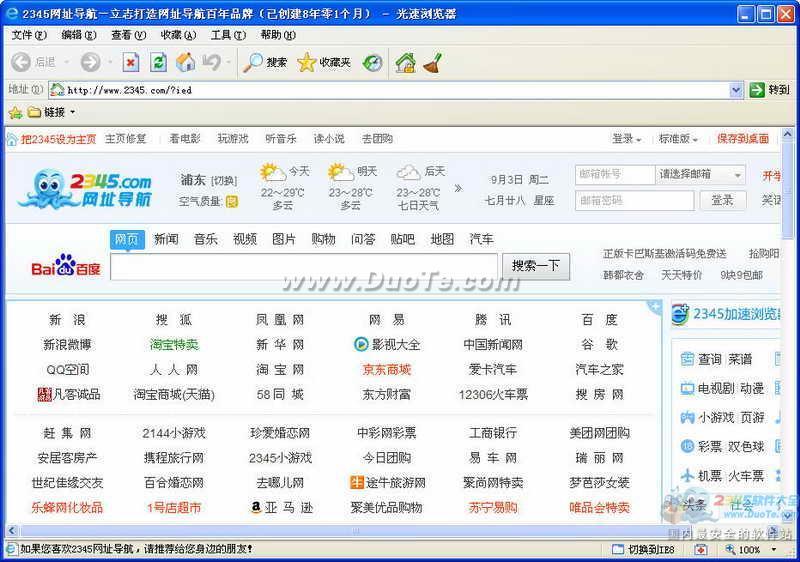The height and width of the screenshot is (562, 800).
Task: Click the 邮箱密码 input field
Action: 635,200
